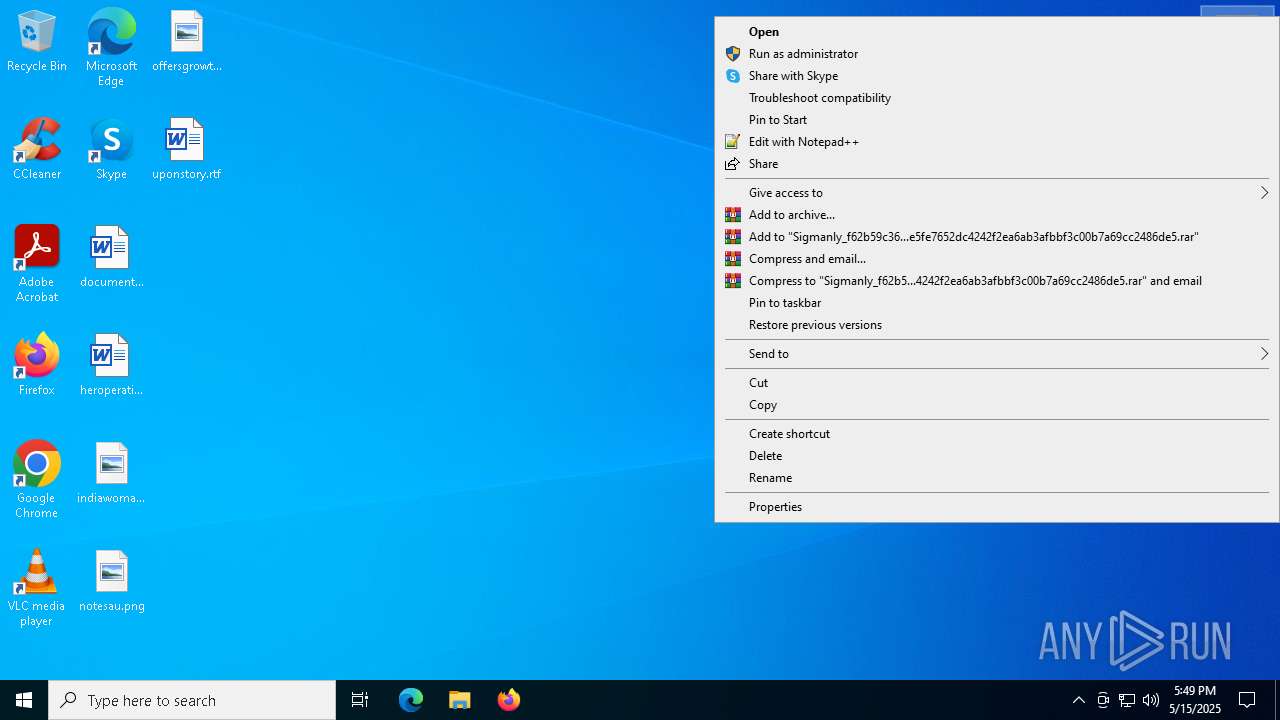Choose Rename in the context menu
The width and height of the screenshot is (1280, 720).
click(x=997, y=478)
